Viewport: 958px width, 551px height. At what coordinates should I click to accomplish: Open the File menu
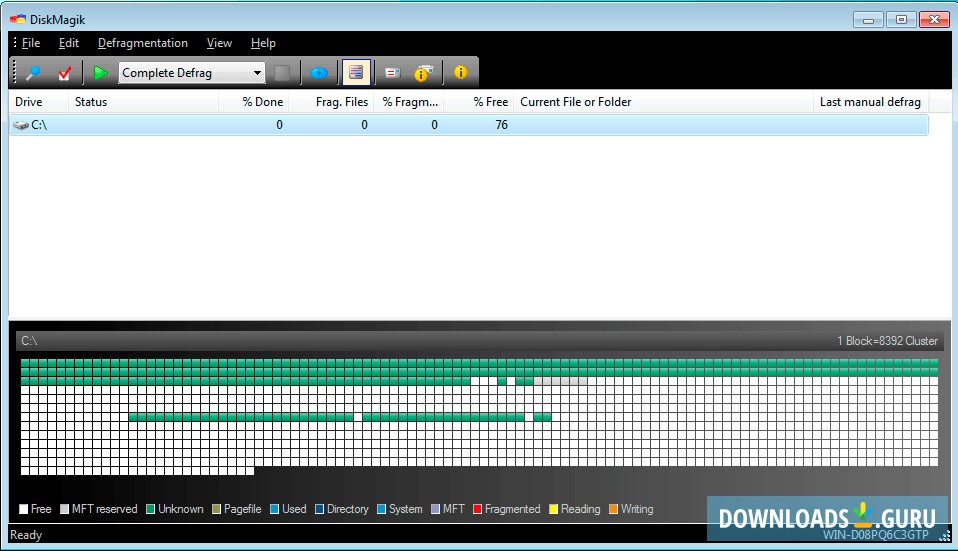(31, 43)
